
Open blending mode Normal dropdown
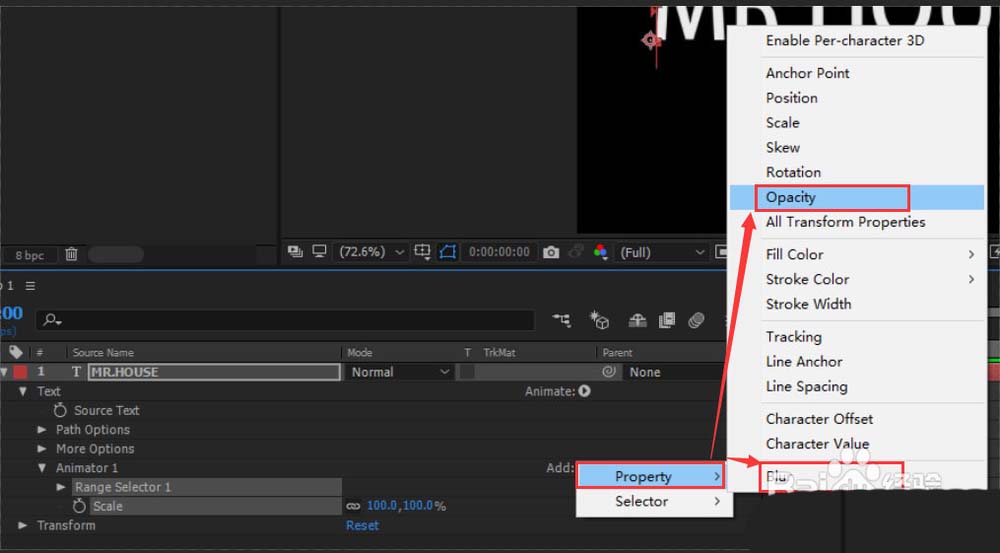[x=400, y=372]
